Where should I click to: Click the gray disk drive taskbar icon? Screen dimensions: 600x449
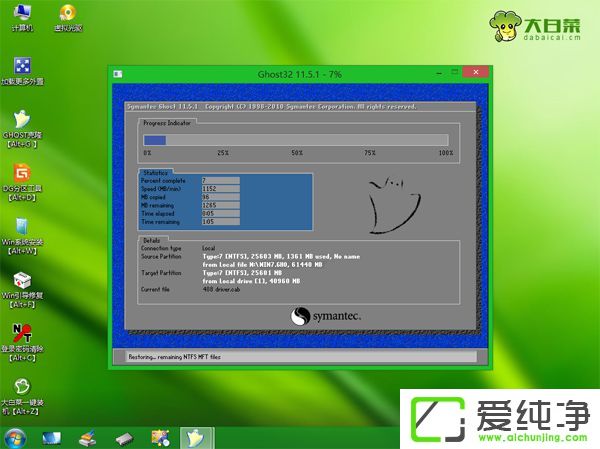pos(124,437)
